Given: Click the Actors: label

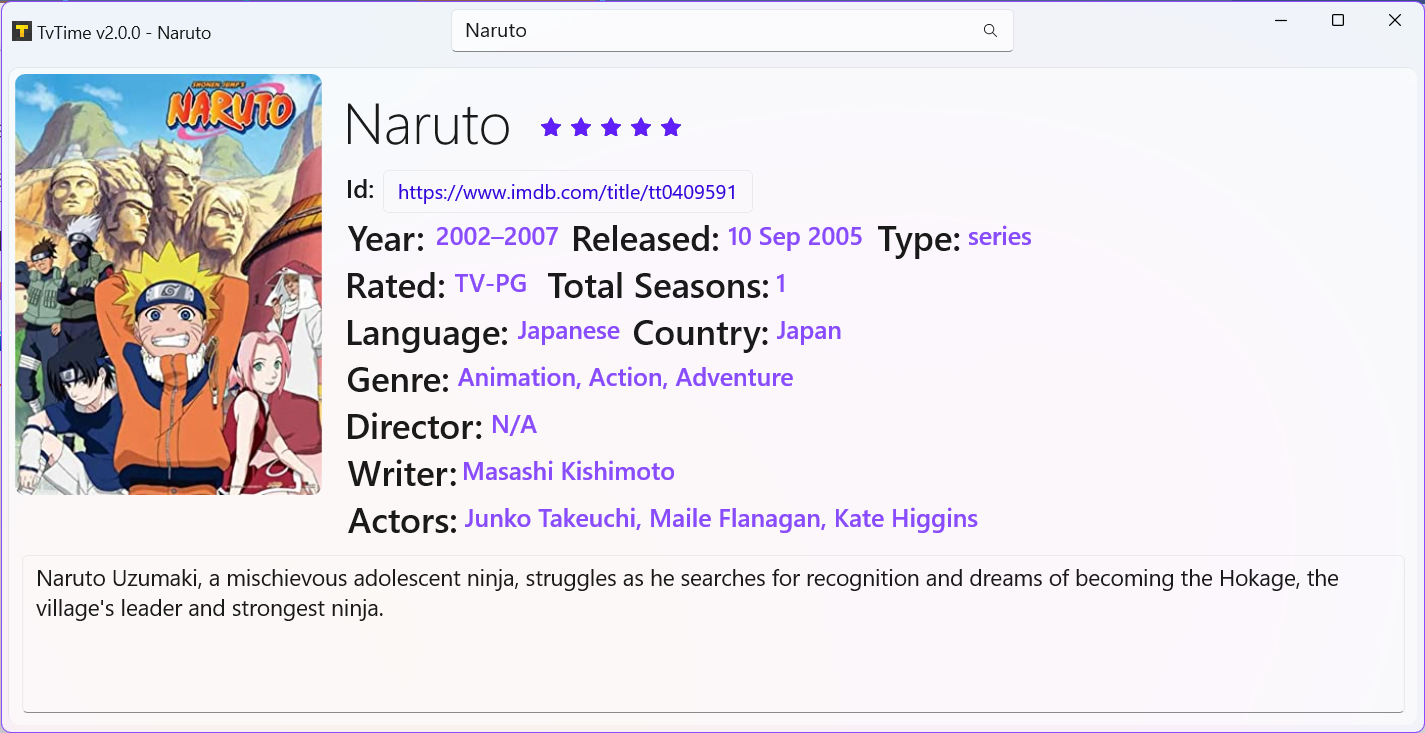Looking at the screenshot, I should (402, 522).
